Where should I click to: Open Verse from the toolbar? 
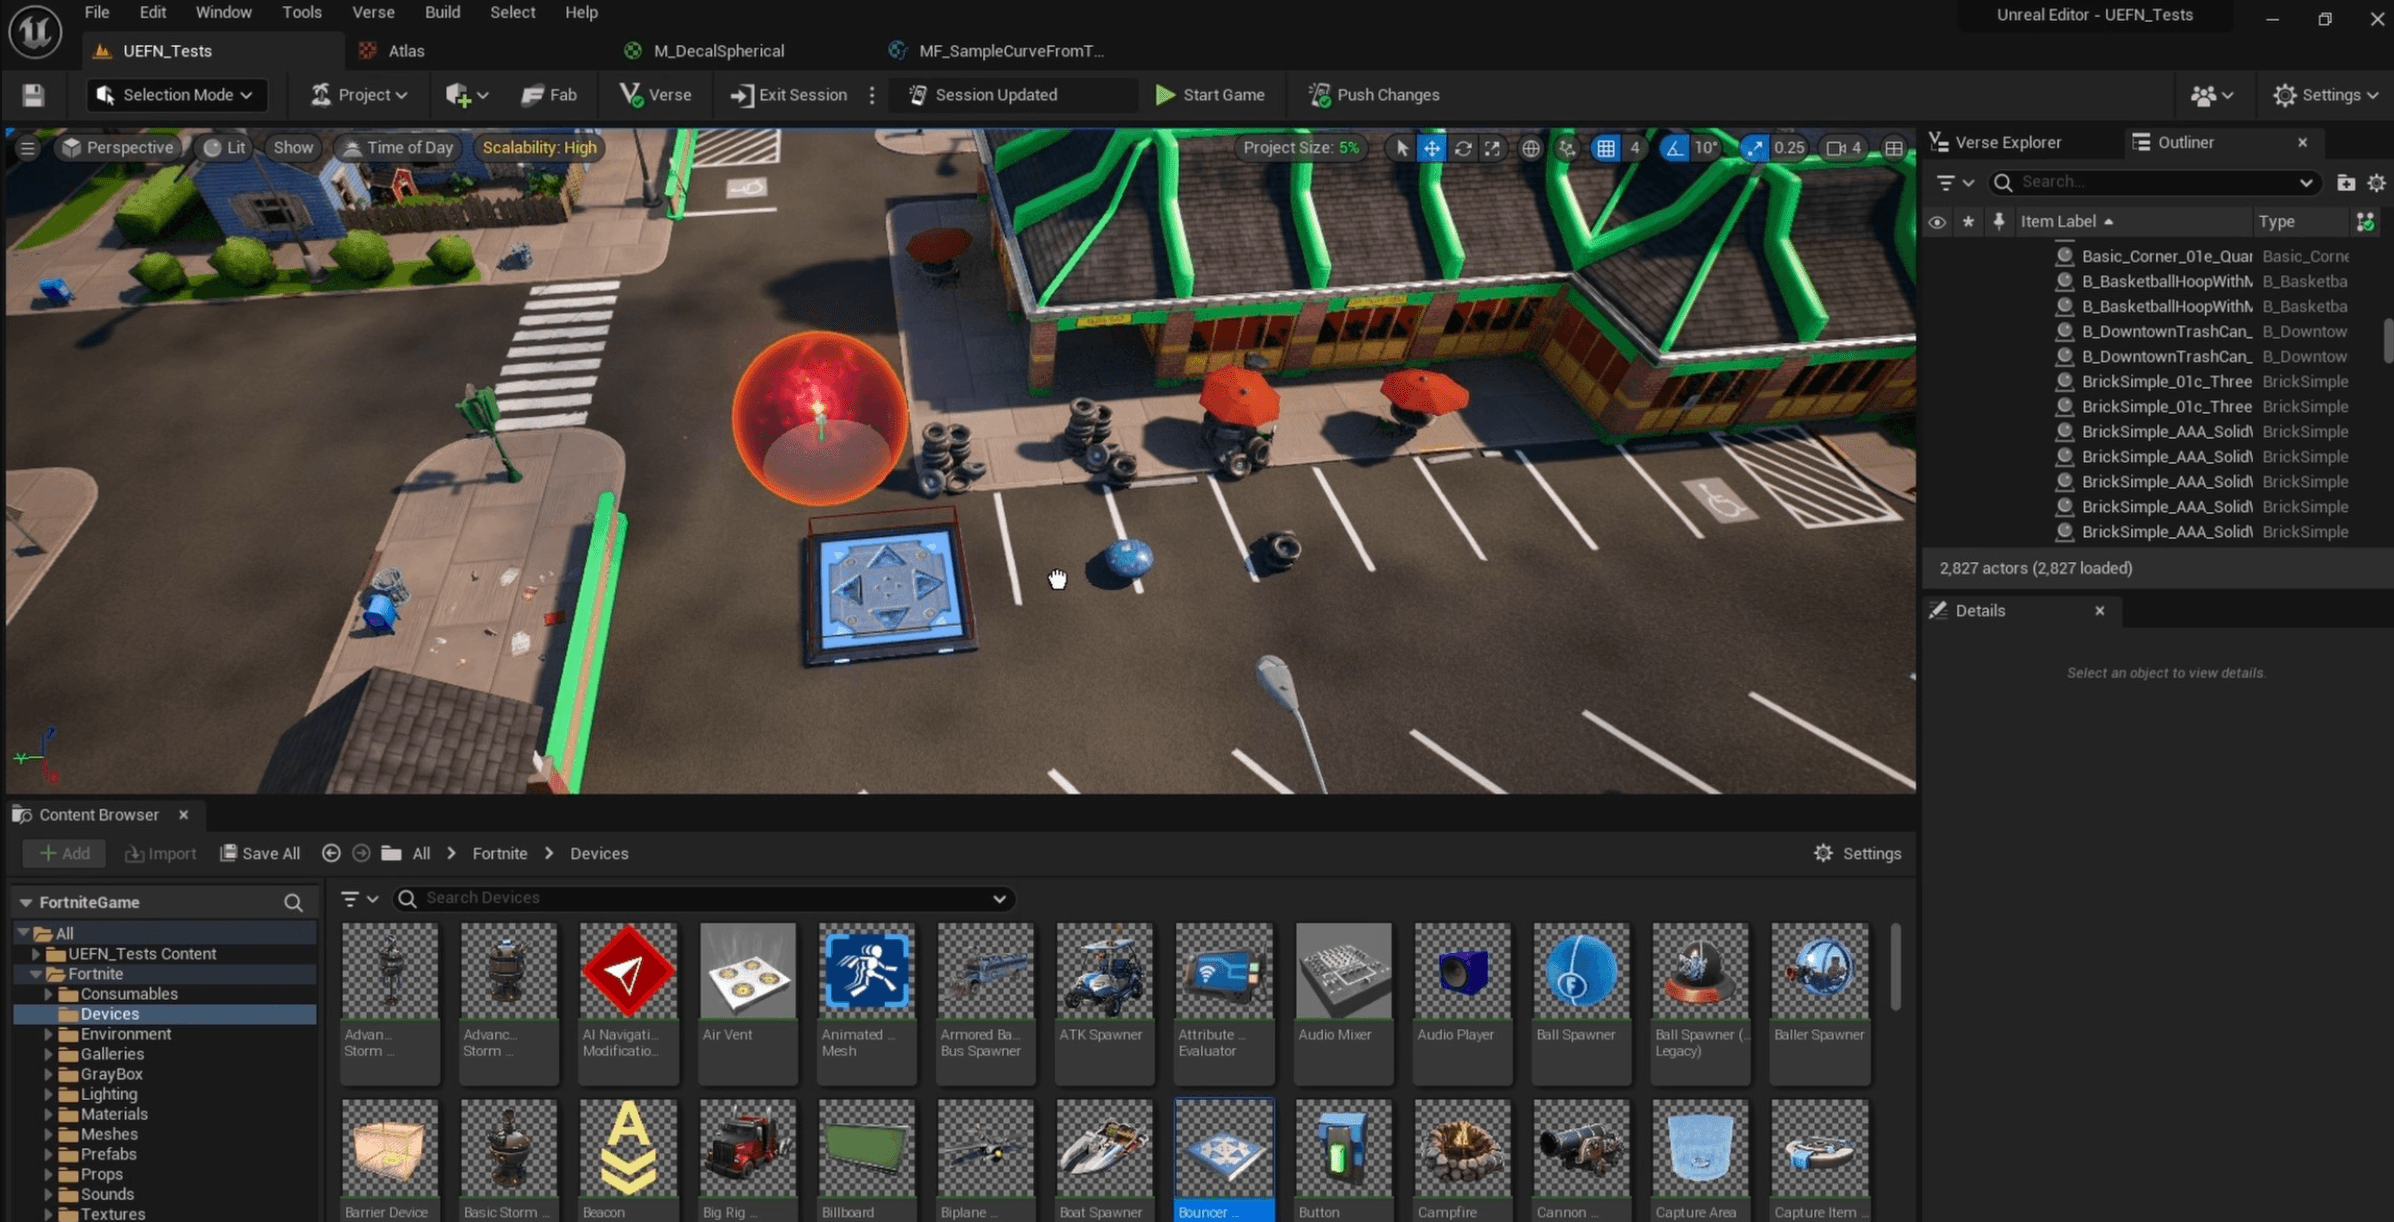[656, 95]
